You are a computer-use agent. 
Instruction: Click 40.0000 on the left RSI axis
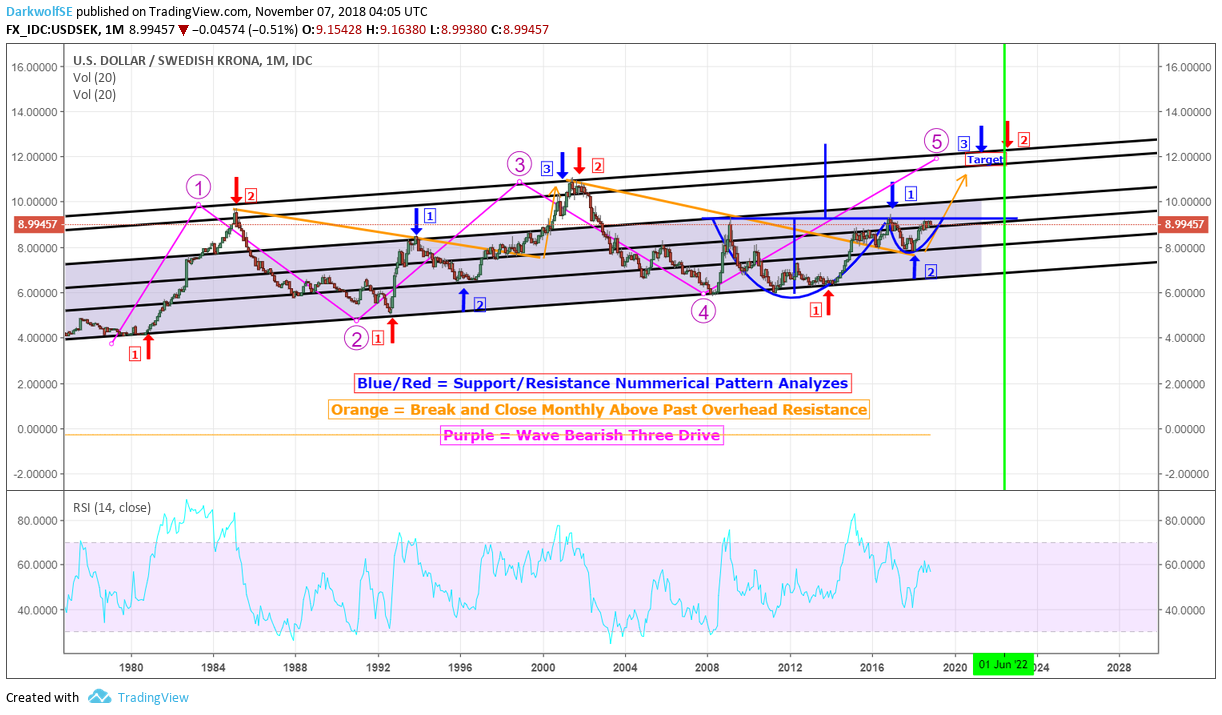pos(37,610)
